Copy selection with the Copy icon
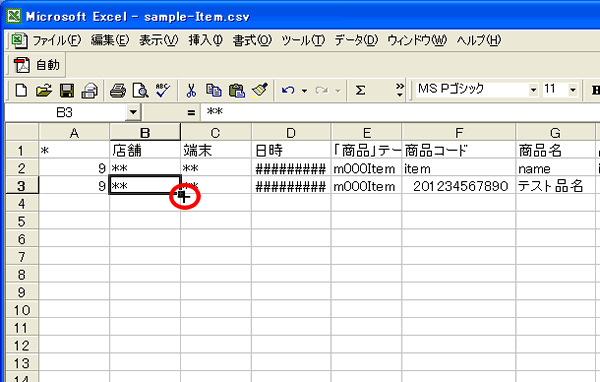 click(214, 90)
